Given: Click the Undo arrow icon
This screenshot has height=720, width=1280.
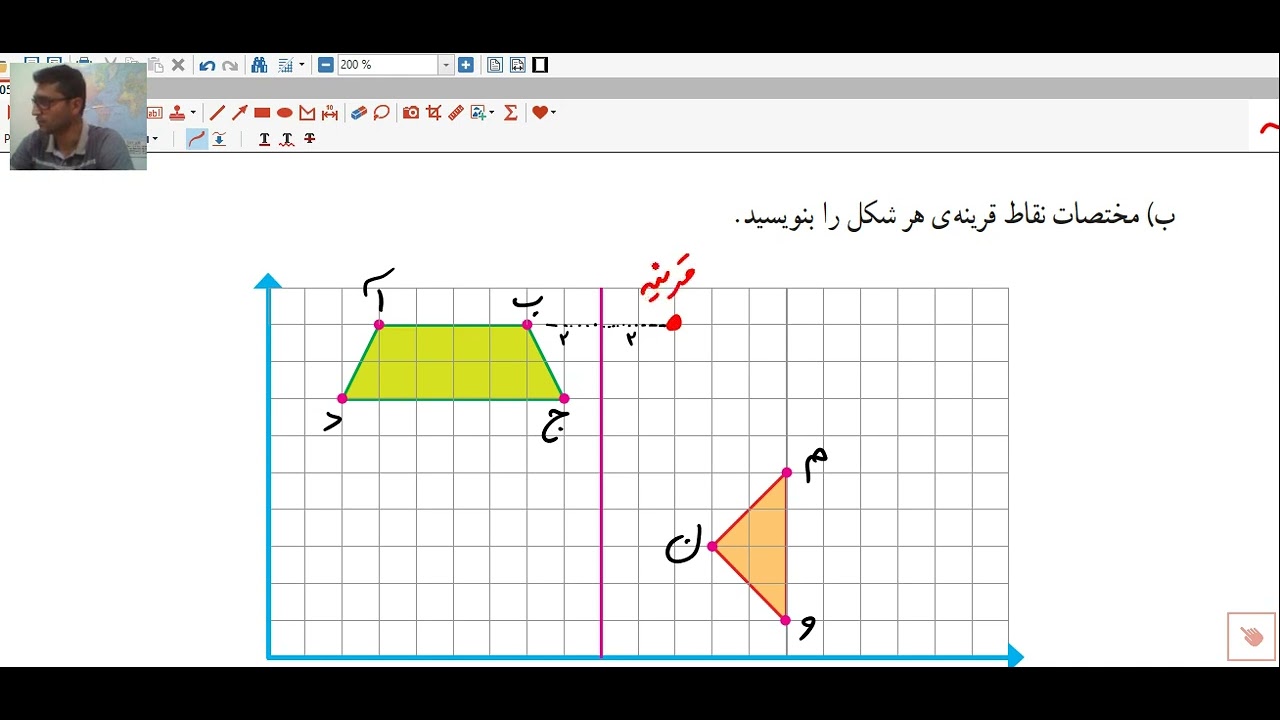Looking at the screenshot, I should [x=207, y=66].
